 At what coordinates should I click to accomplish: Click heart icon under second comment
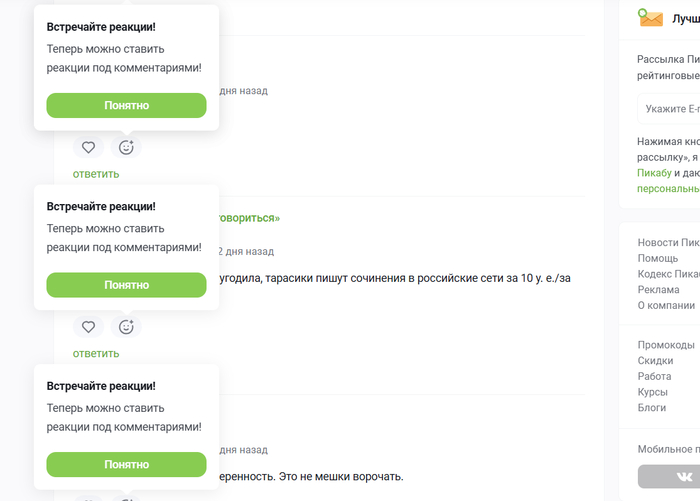point(88,327)
